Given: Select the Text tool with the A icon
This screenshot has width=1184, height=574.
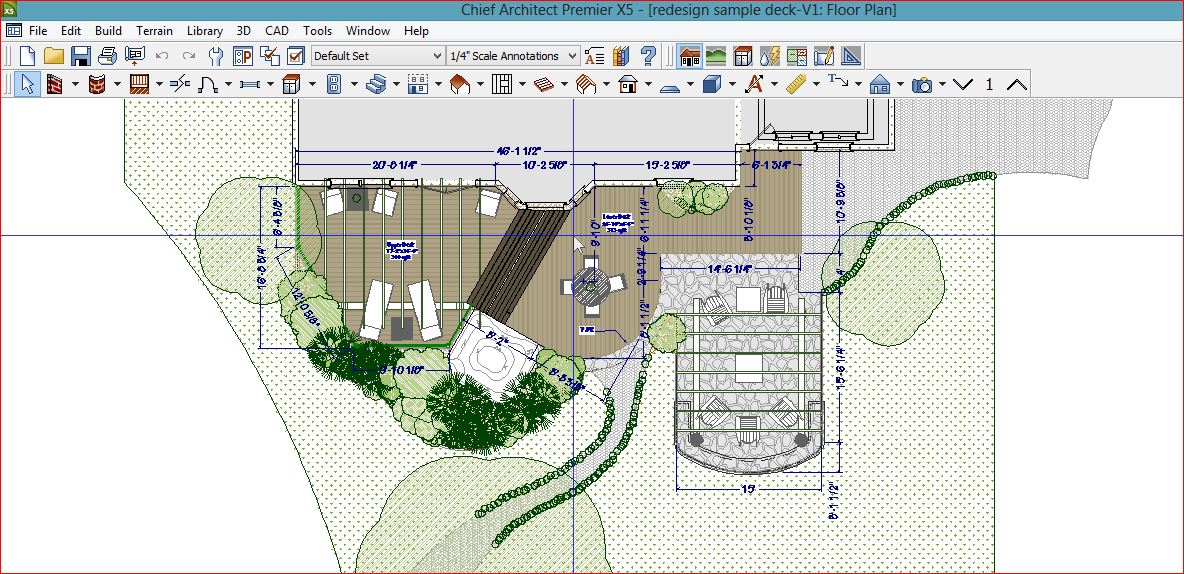Looking at the screenshot, I should [753, 84].
